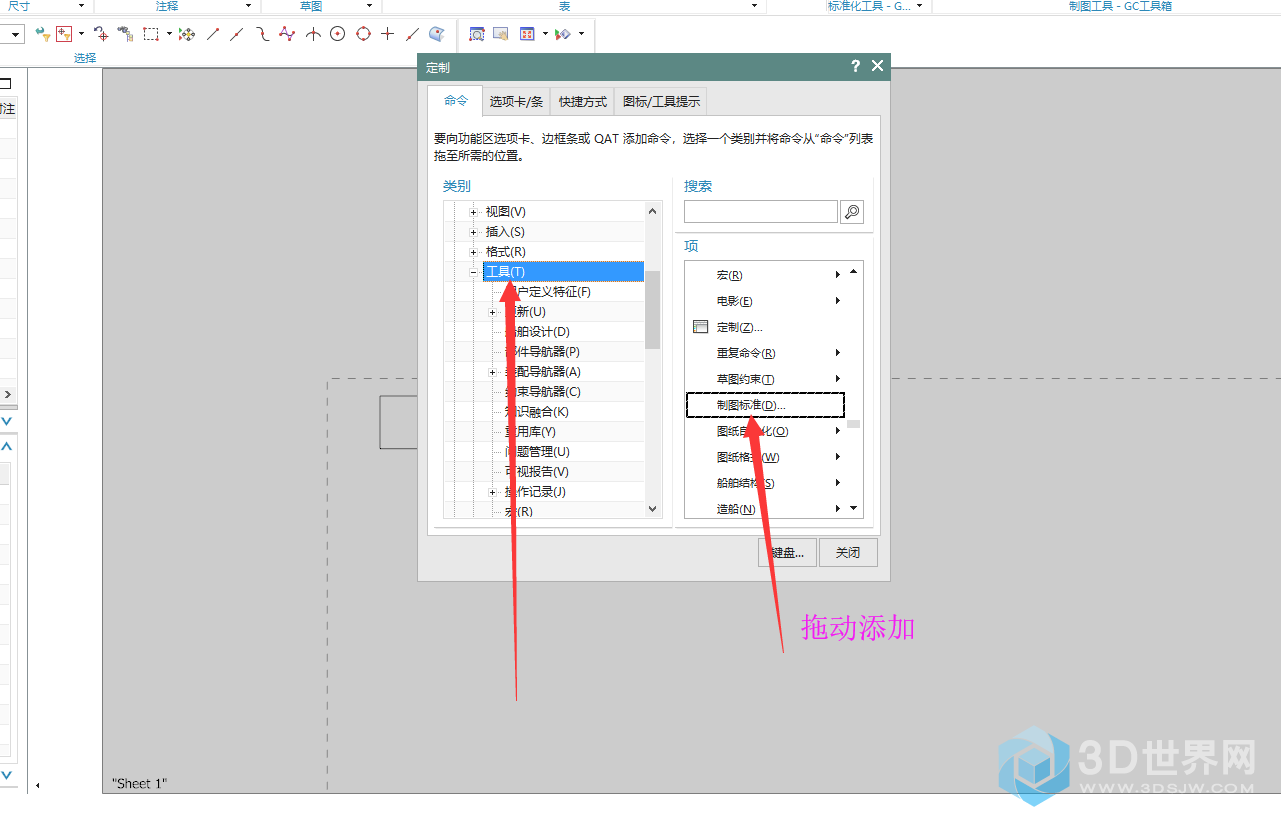1281x820 pixels.
Task: Click the blue grid window layout icon
Action: pyautogui.click(x=528, y=34)
